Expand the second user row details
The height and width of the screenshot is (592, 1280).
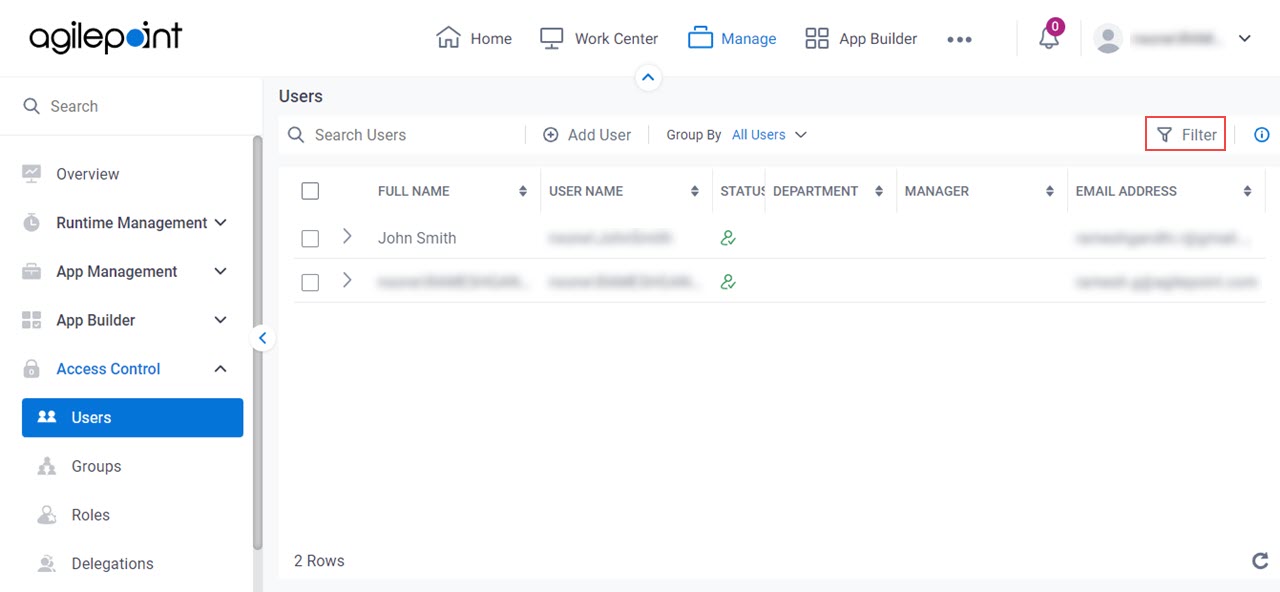[x=347, y=281]
